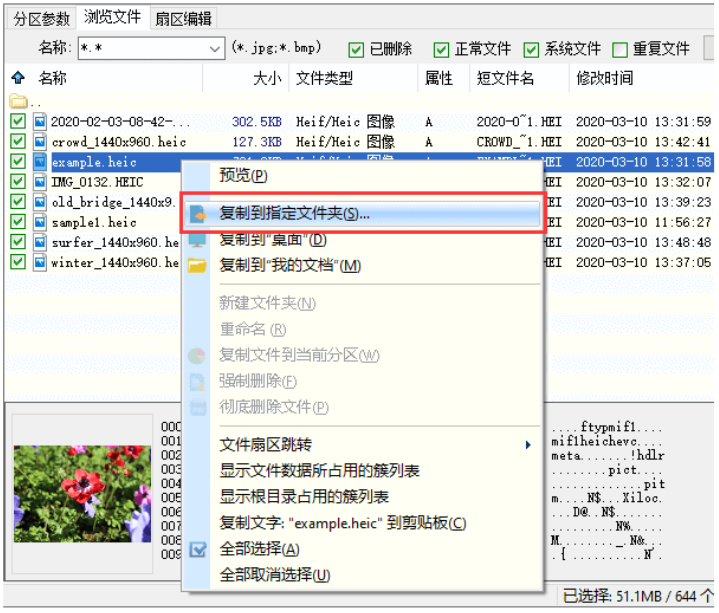
Task: Click the copy to My Documents folder icon
Action: coord(198,266)
